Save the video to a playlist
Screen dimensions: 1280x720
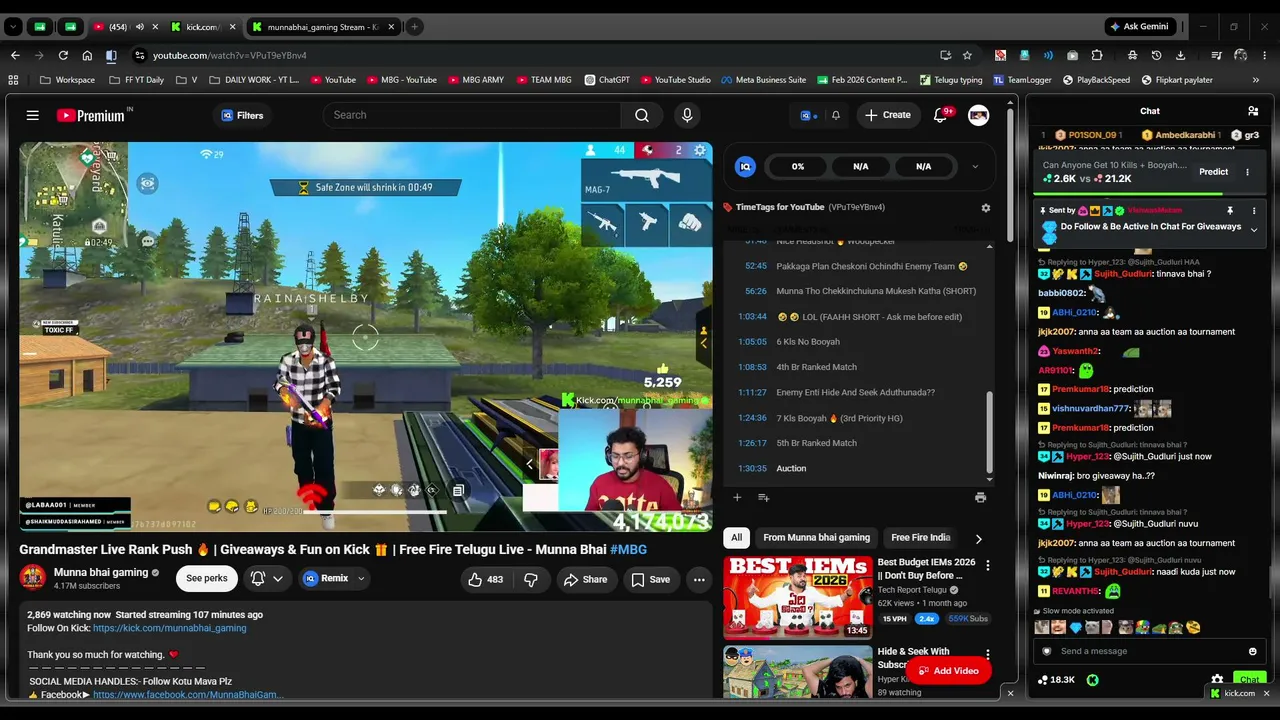(650, 579)
